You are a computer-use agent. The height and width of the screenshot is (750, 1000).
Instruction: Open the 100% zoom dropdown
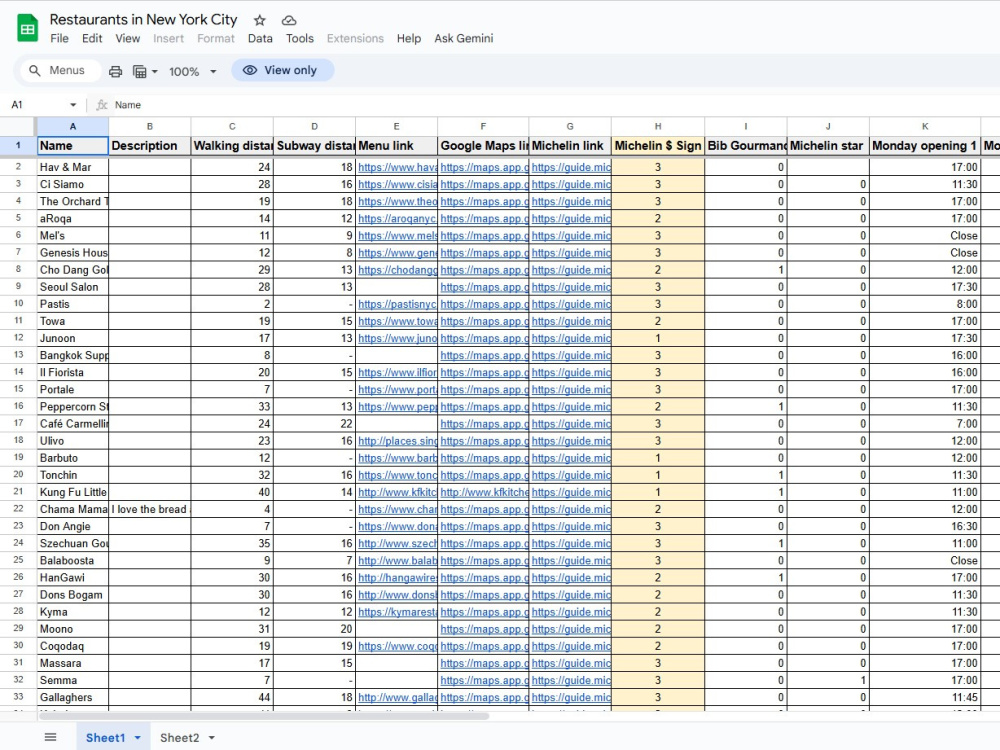click(x=193, y=71)
